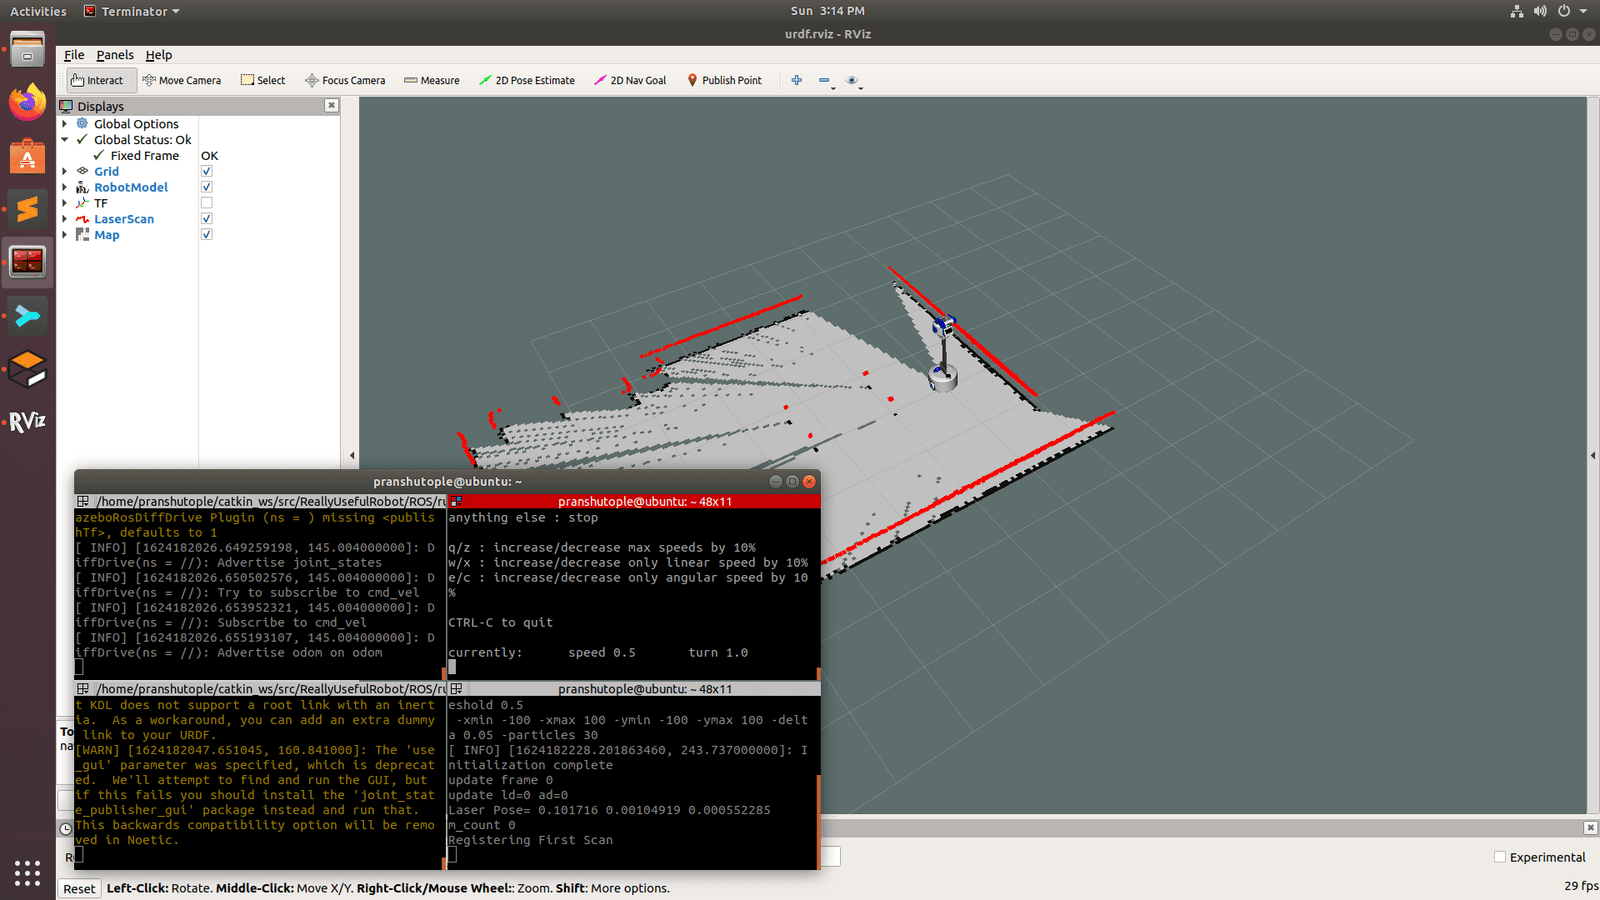Image resolution: width=1600 pixels, height=900 pixels.
Task: Expand the Global Options tree item
Action: (x=65, y=124)
